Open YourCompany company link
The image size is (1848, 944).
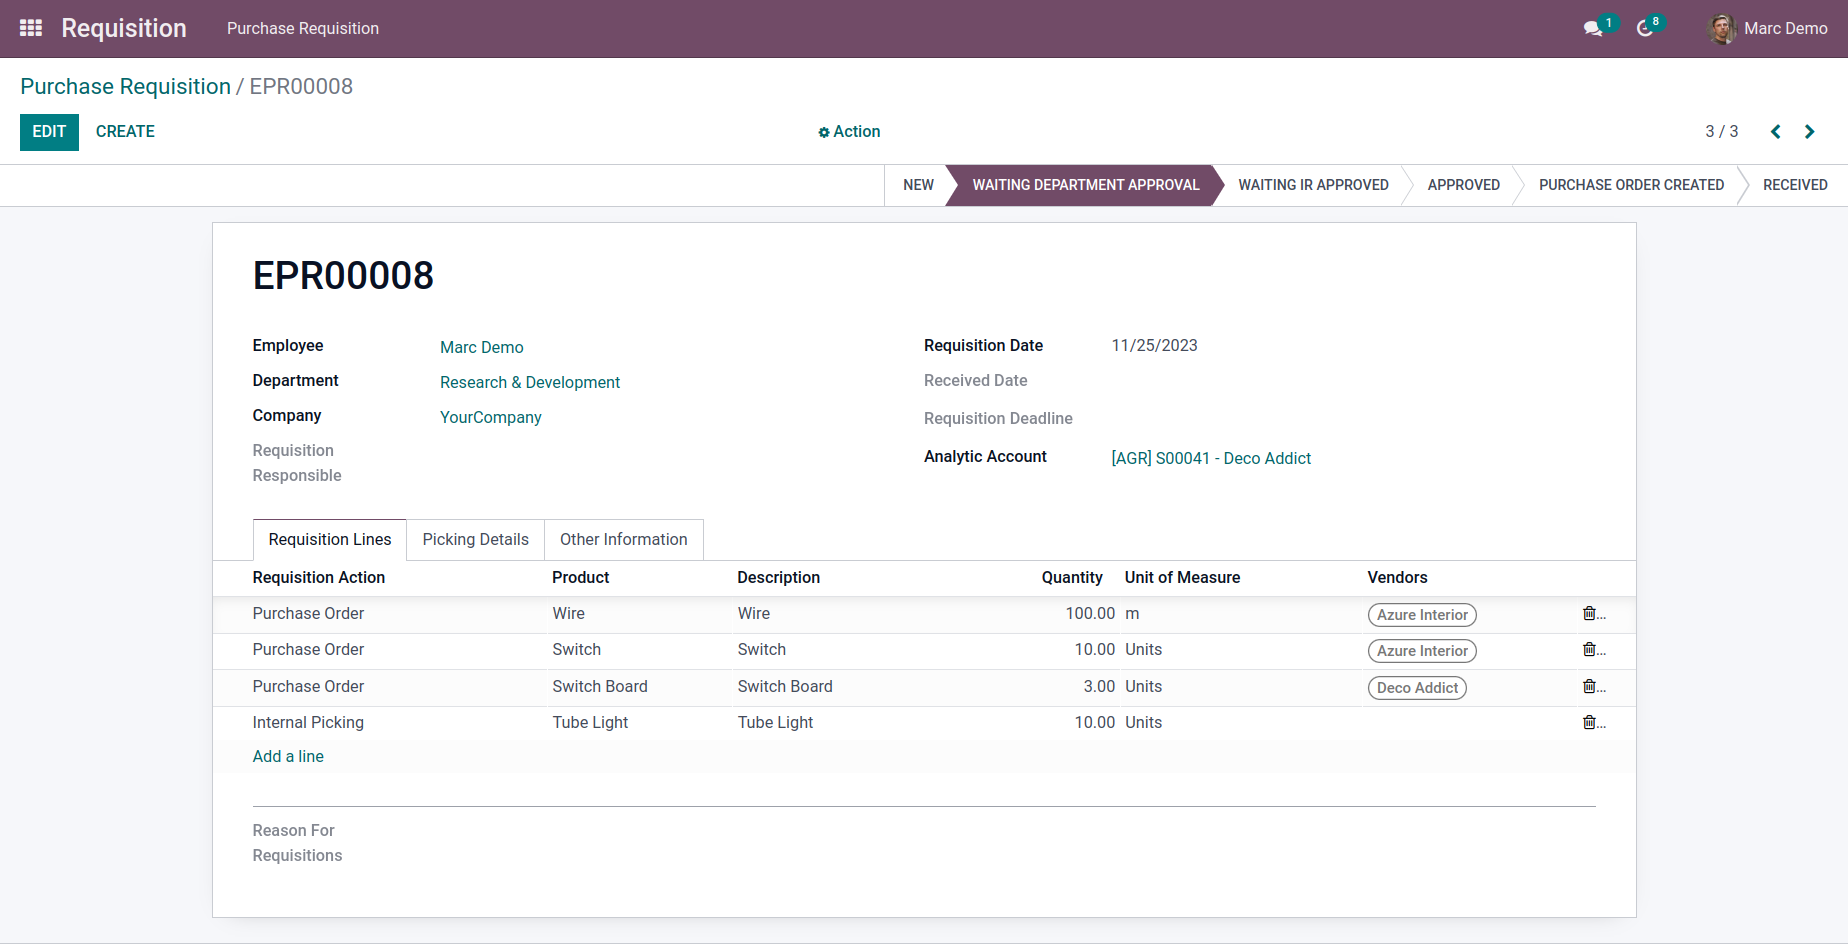(491, 417)
